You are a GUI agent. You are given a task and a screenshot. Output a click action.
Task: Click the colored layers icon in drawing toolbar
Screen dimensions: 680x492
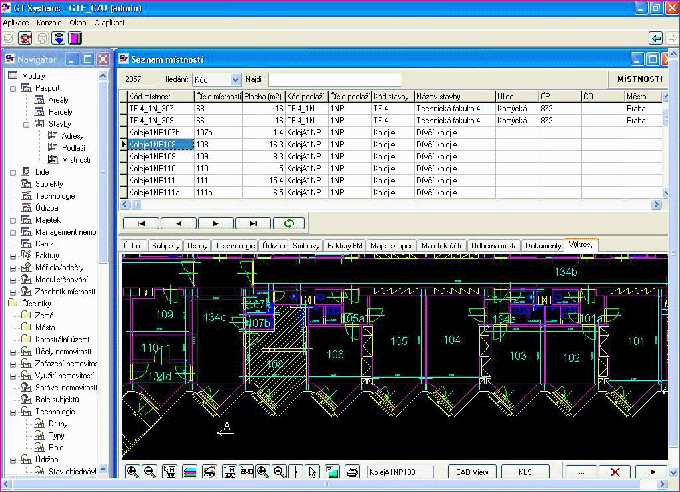188,471
